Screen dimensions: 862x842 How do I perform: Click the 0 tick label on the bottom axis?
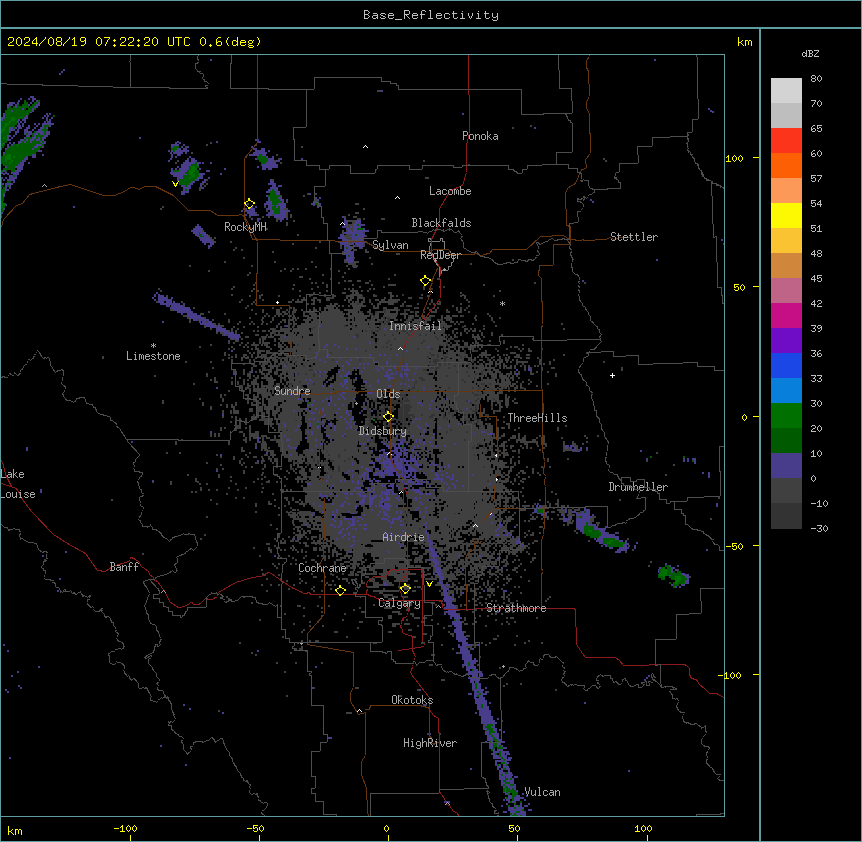pos(386,828)
